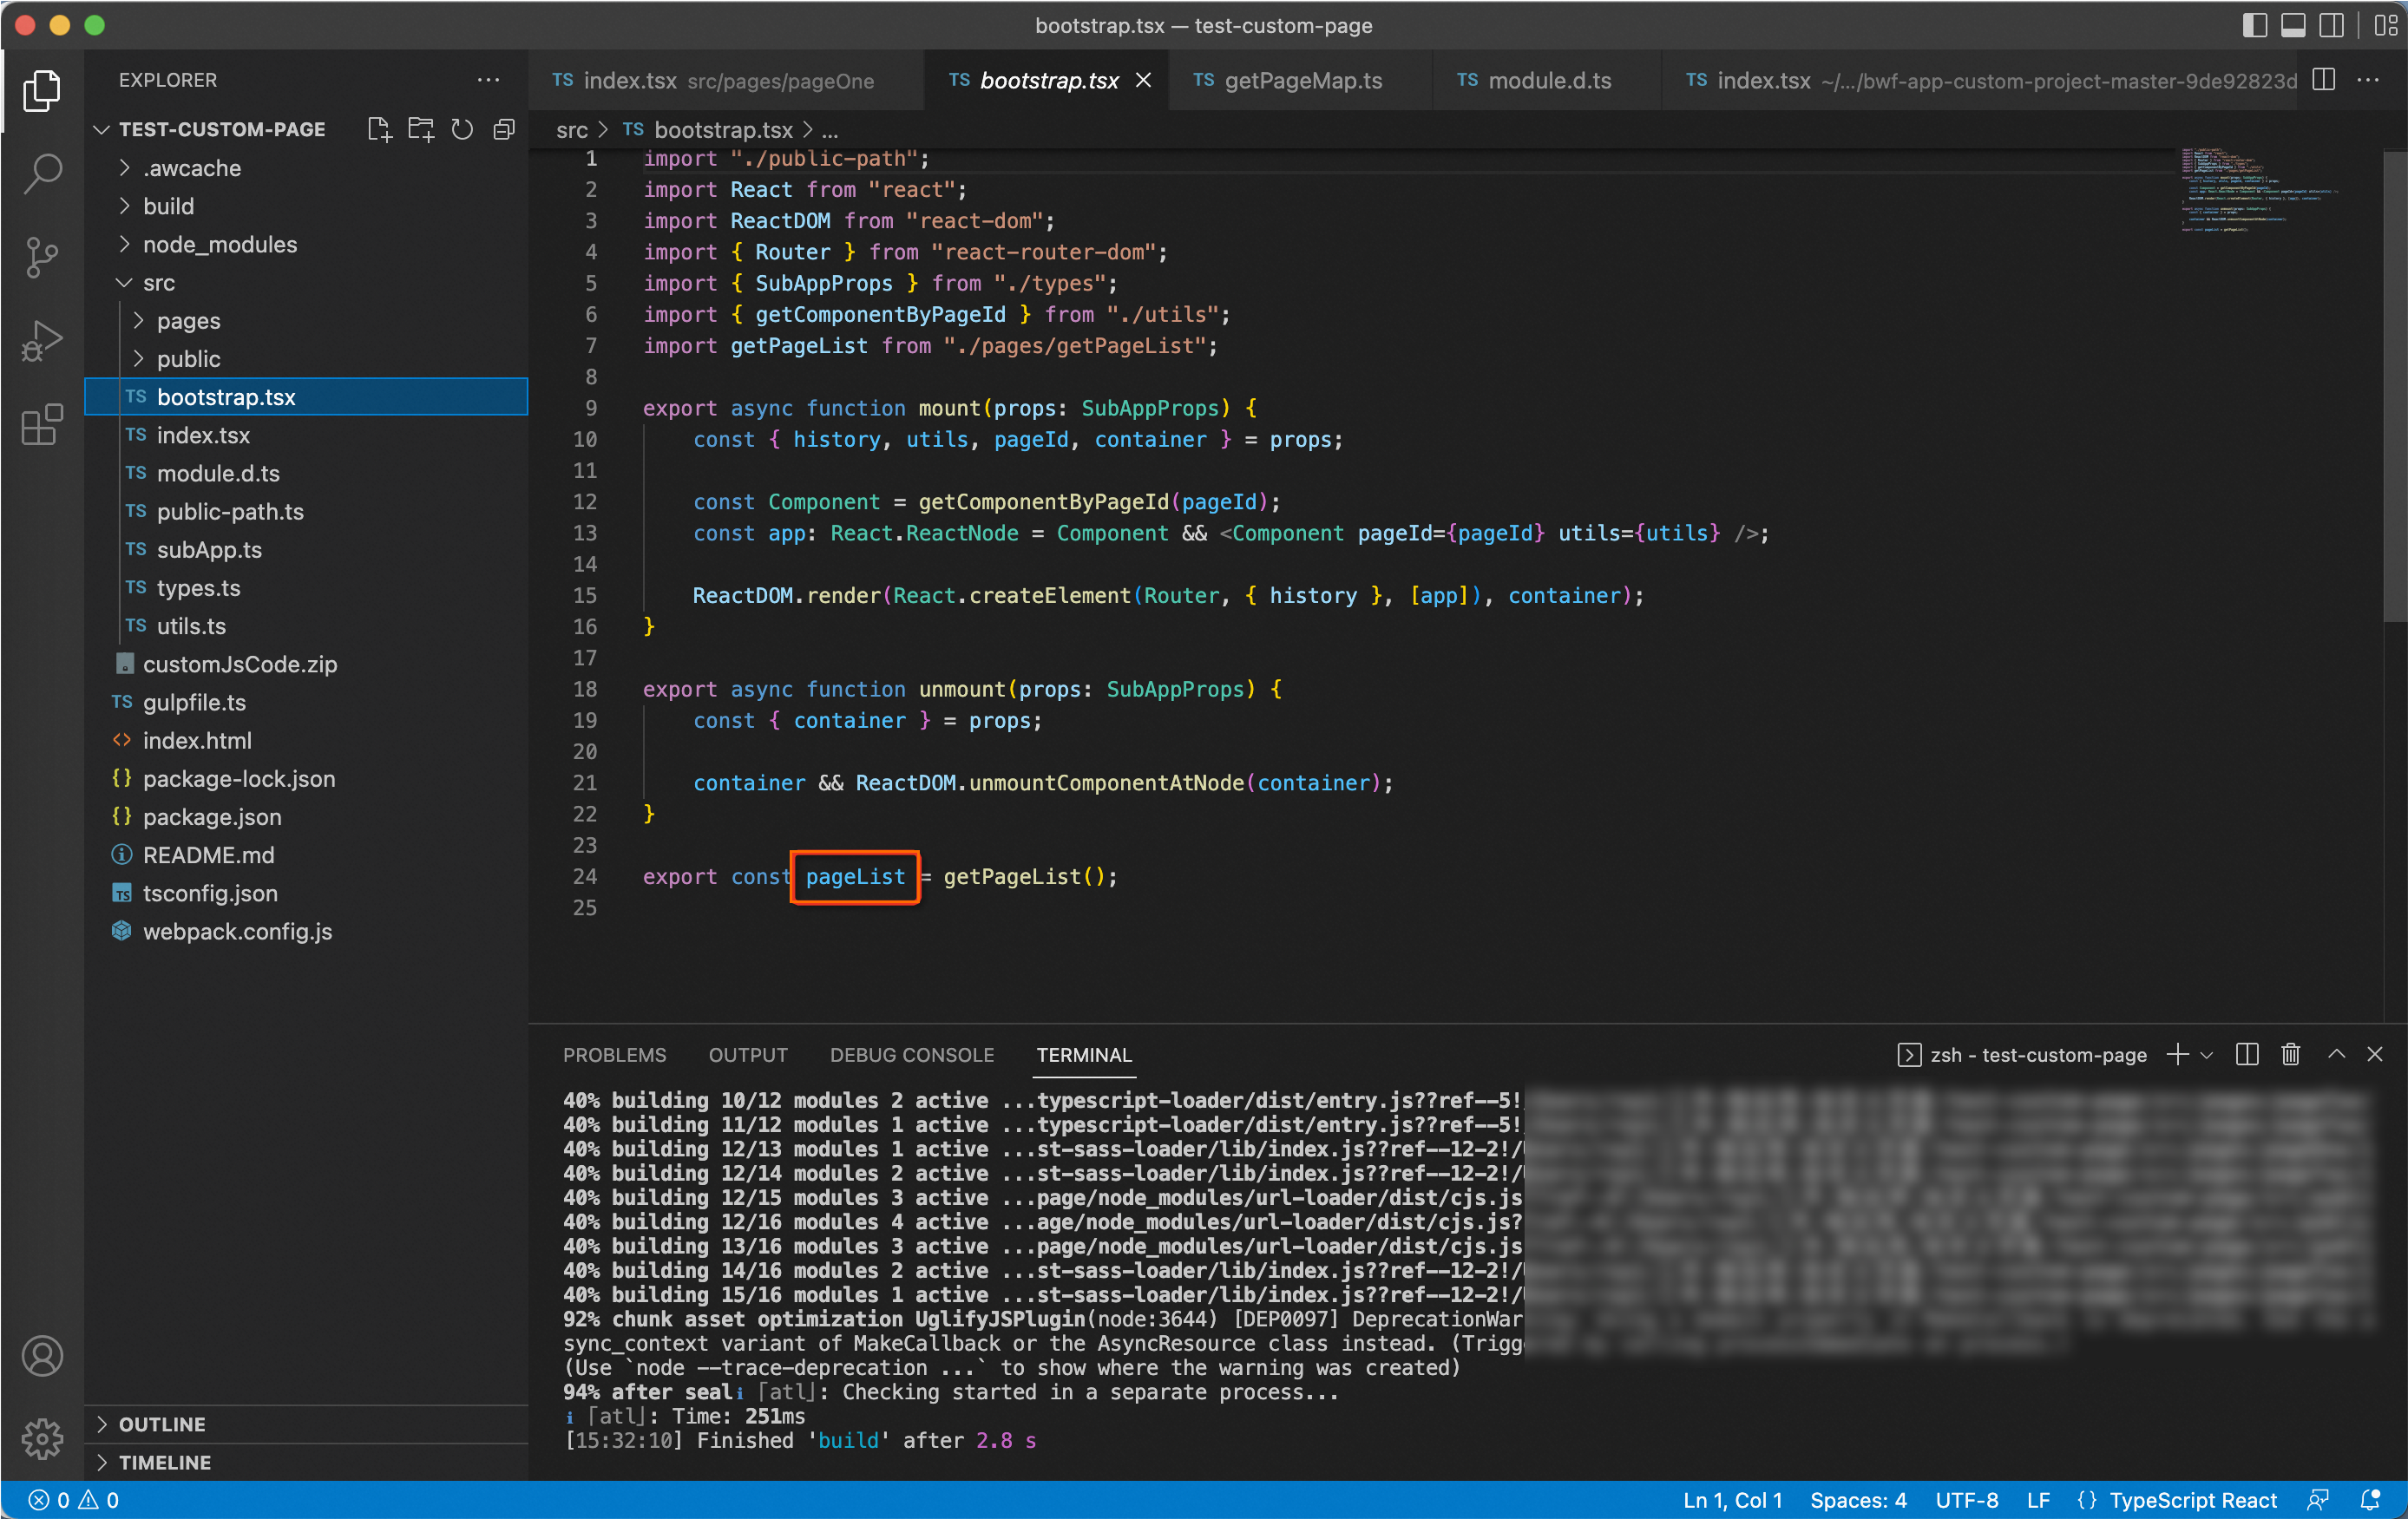The height and width of the screenshot is (1519, 2408).
Task: Maximize panel size with the chevron up
Action: click(2336, 1054)
